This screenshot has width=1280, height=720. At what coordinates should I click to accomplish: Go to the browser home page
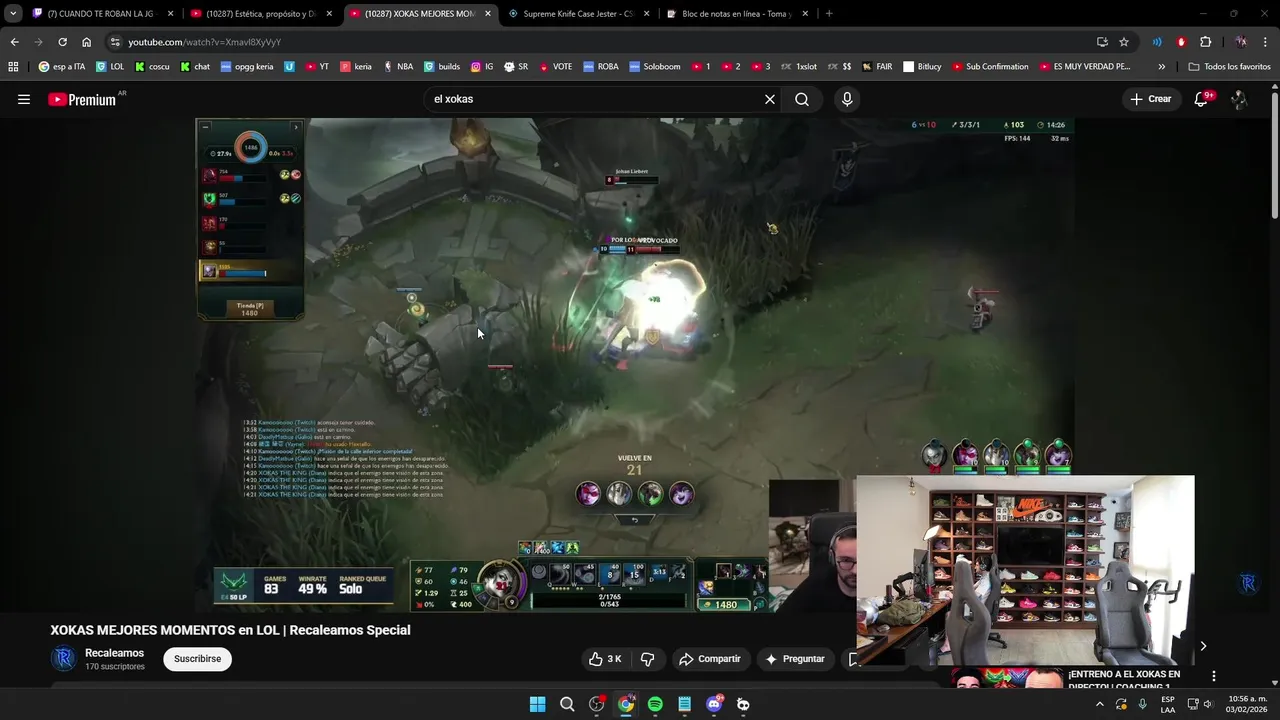click(86, 42)
